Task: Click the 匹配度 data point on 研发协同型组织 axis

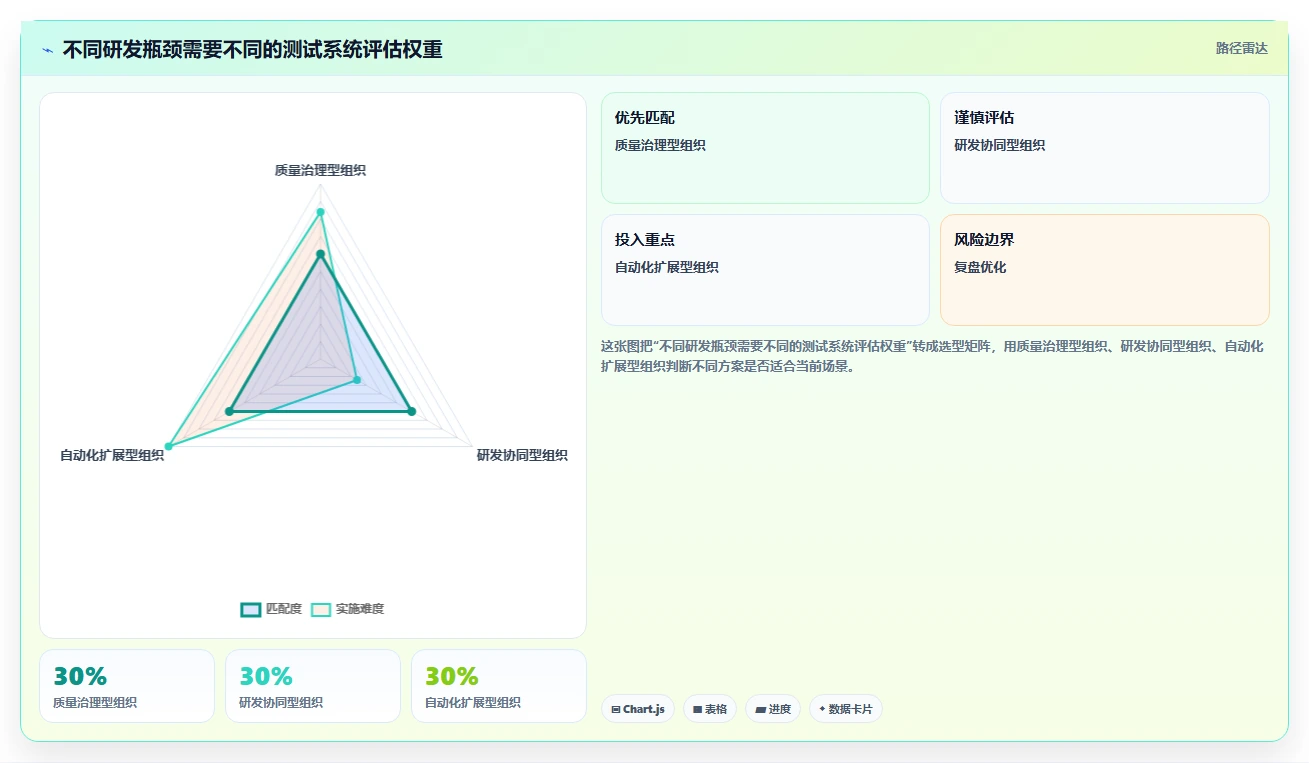Action: (411, 411)
